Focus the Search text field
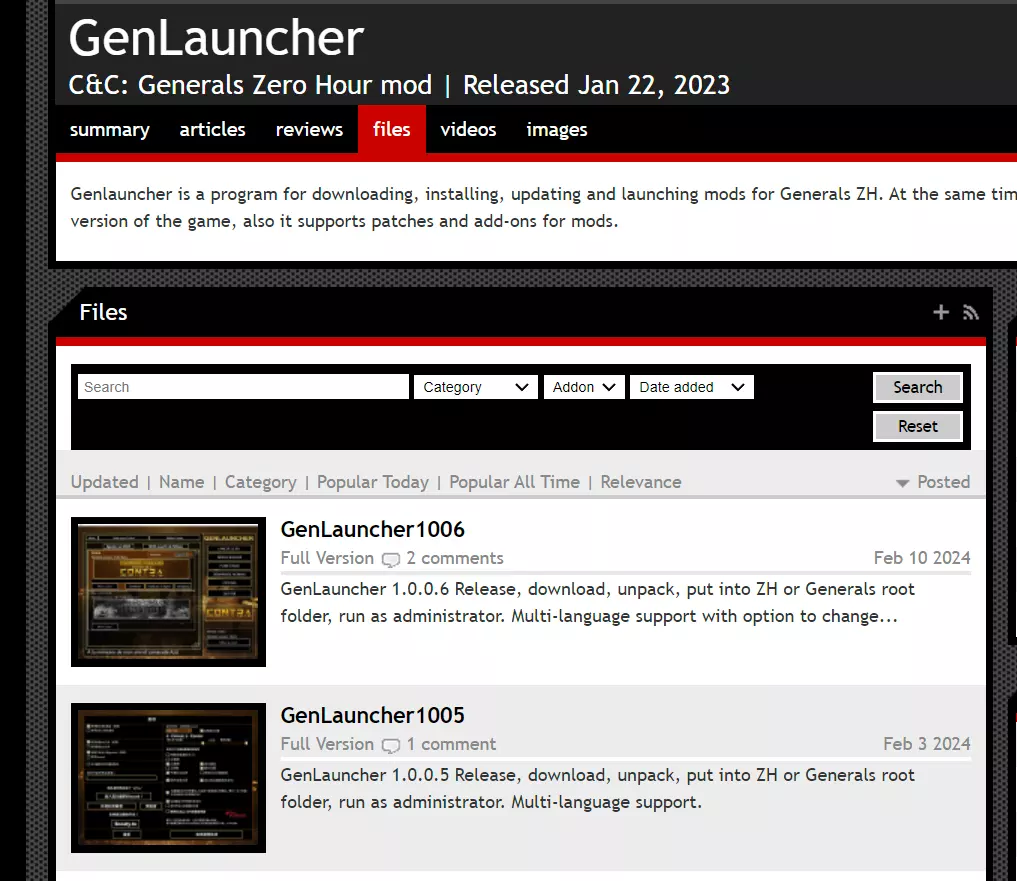This screenshot has height=881, width=1017. pos(243,387)
